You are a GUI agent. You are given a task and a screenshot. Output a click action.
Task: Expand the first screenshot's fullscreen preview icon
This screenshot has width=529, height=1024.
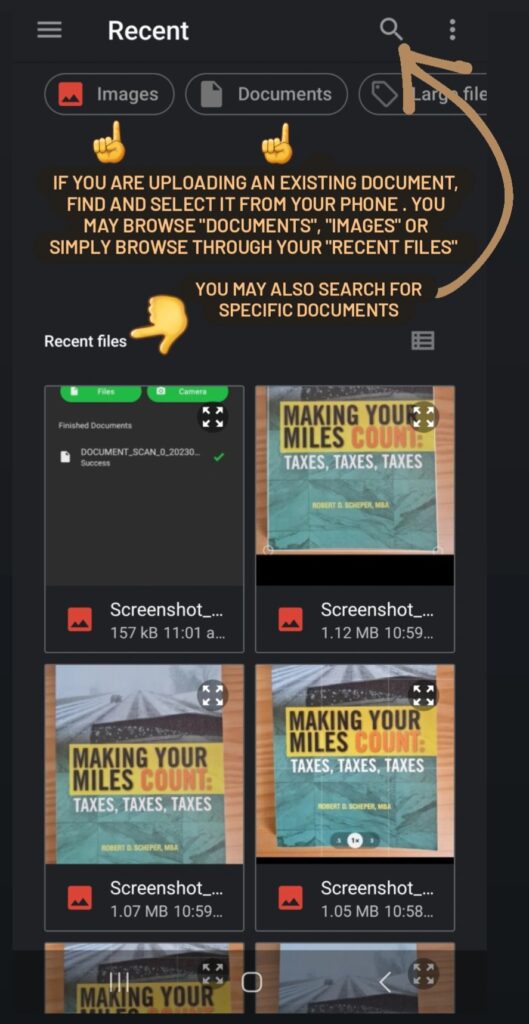point(213,417)
